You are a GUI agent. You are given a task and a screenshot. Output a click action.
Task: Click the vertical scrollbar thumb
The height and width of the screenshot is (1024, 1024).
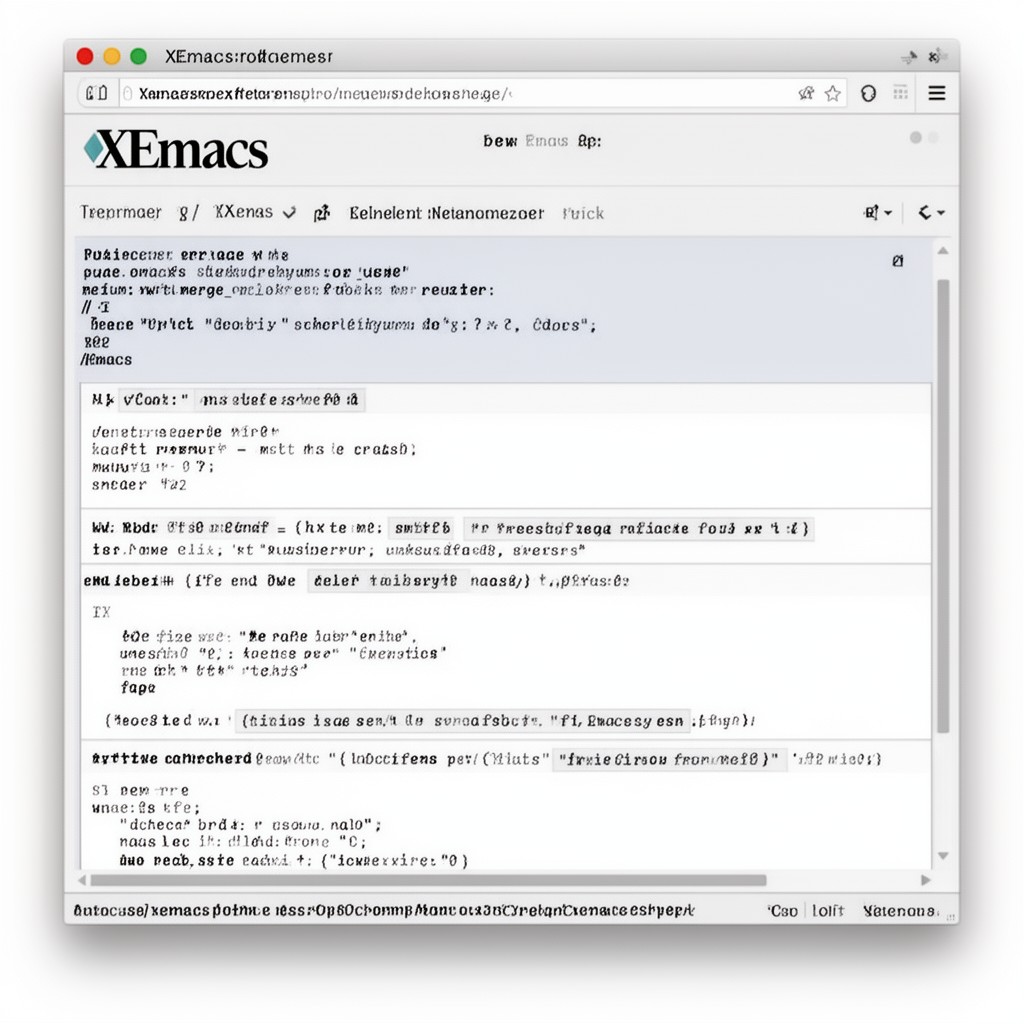tap(943, 506)
